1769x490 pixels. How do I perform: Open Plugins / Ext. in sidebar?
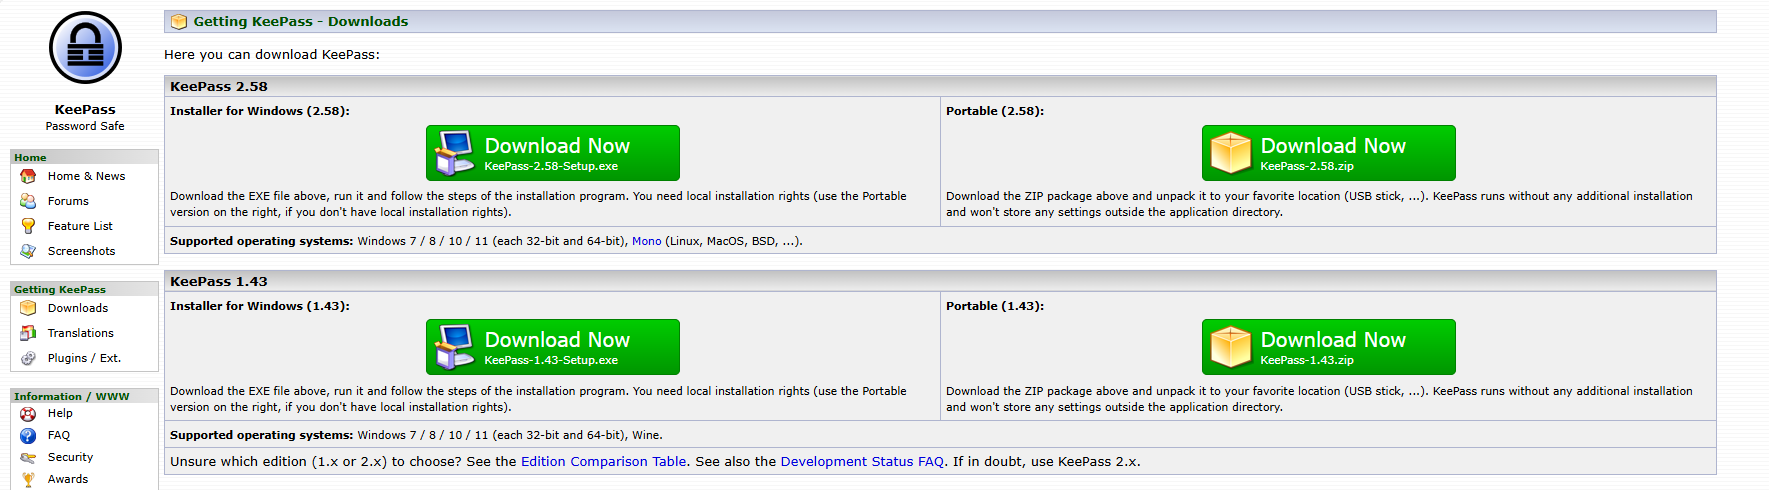coord(84,358)
